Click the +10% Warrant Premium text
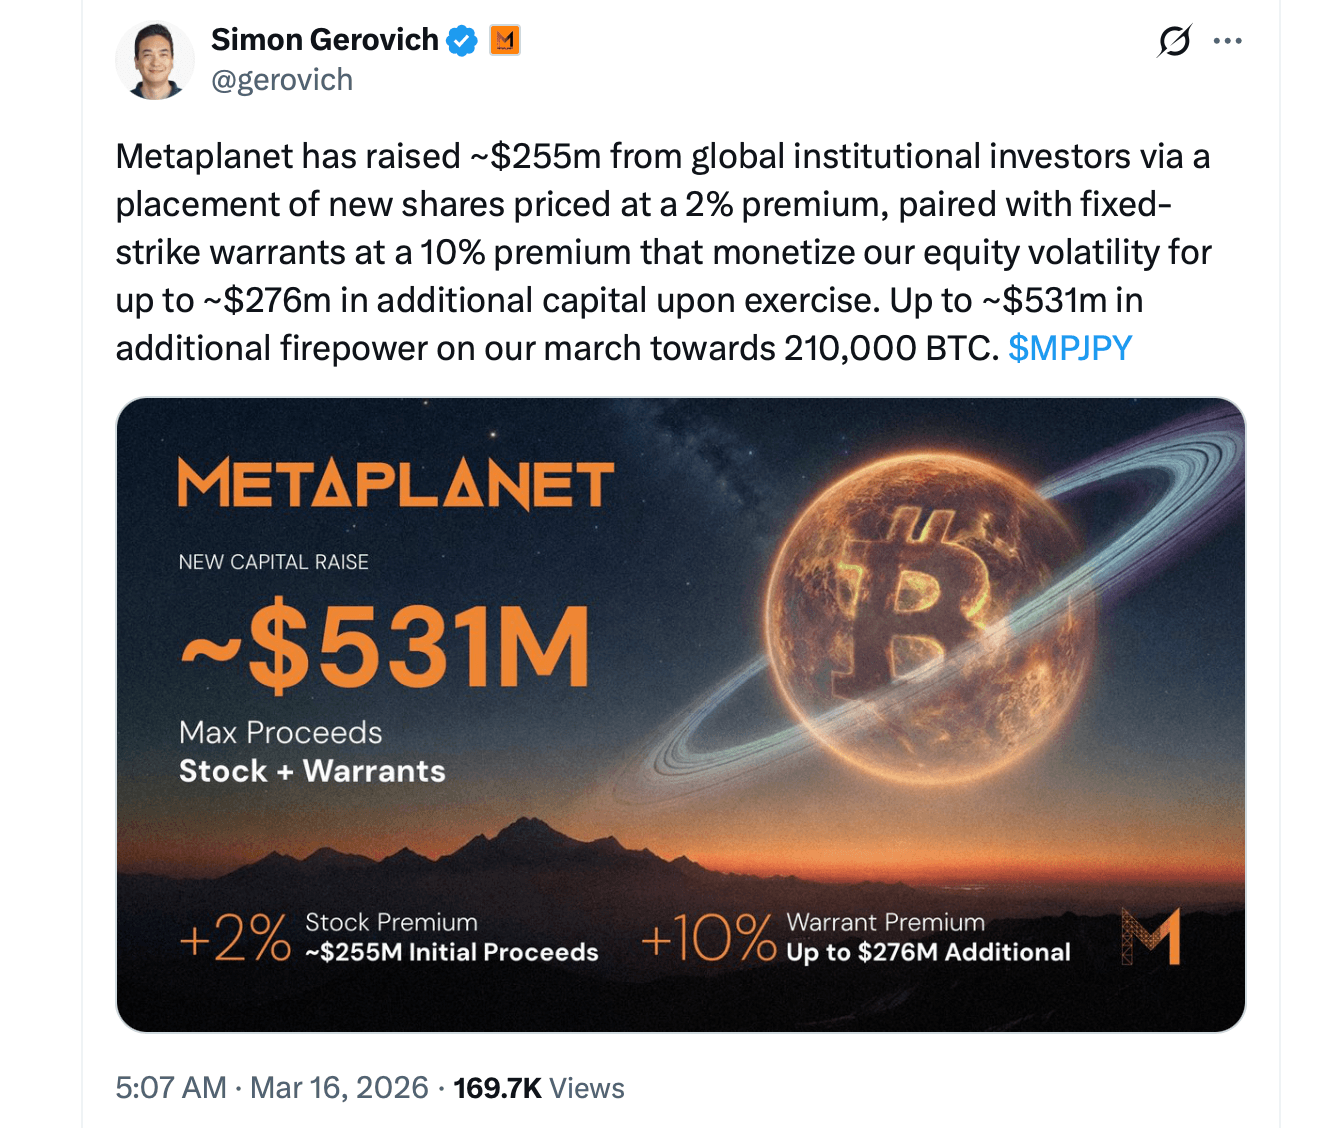The width and height of the screenshot is (1330, 1128). coord(855,937)
